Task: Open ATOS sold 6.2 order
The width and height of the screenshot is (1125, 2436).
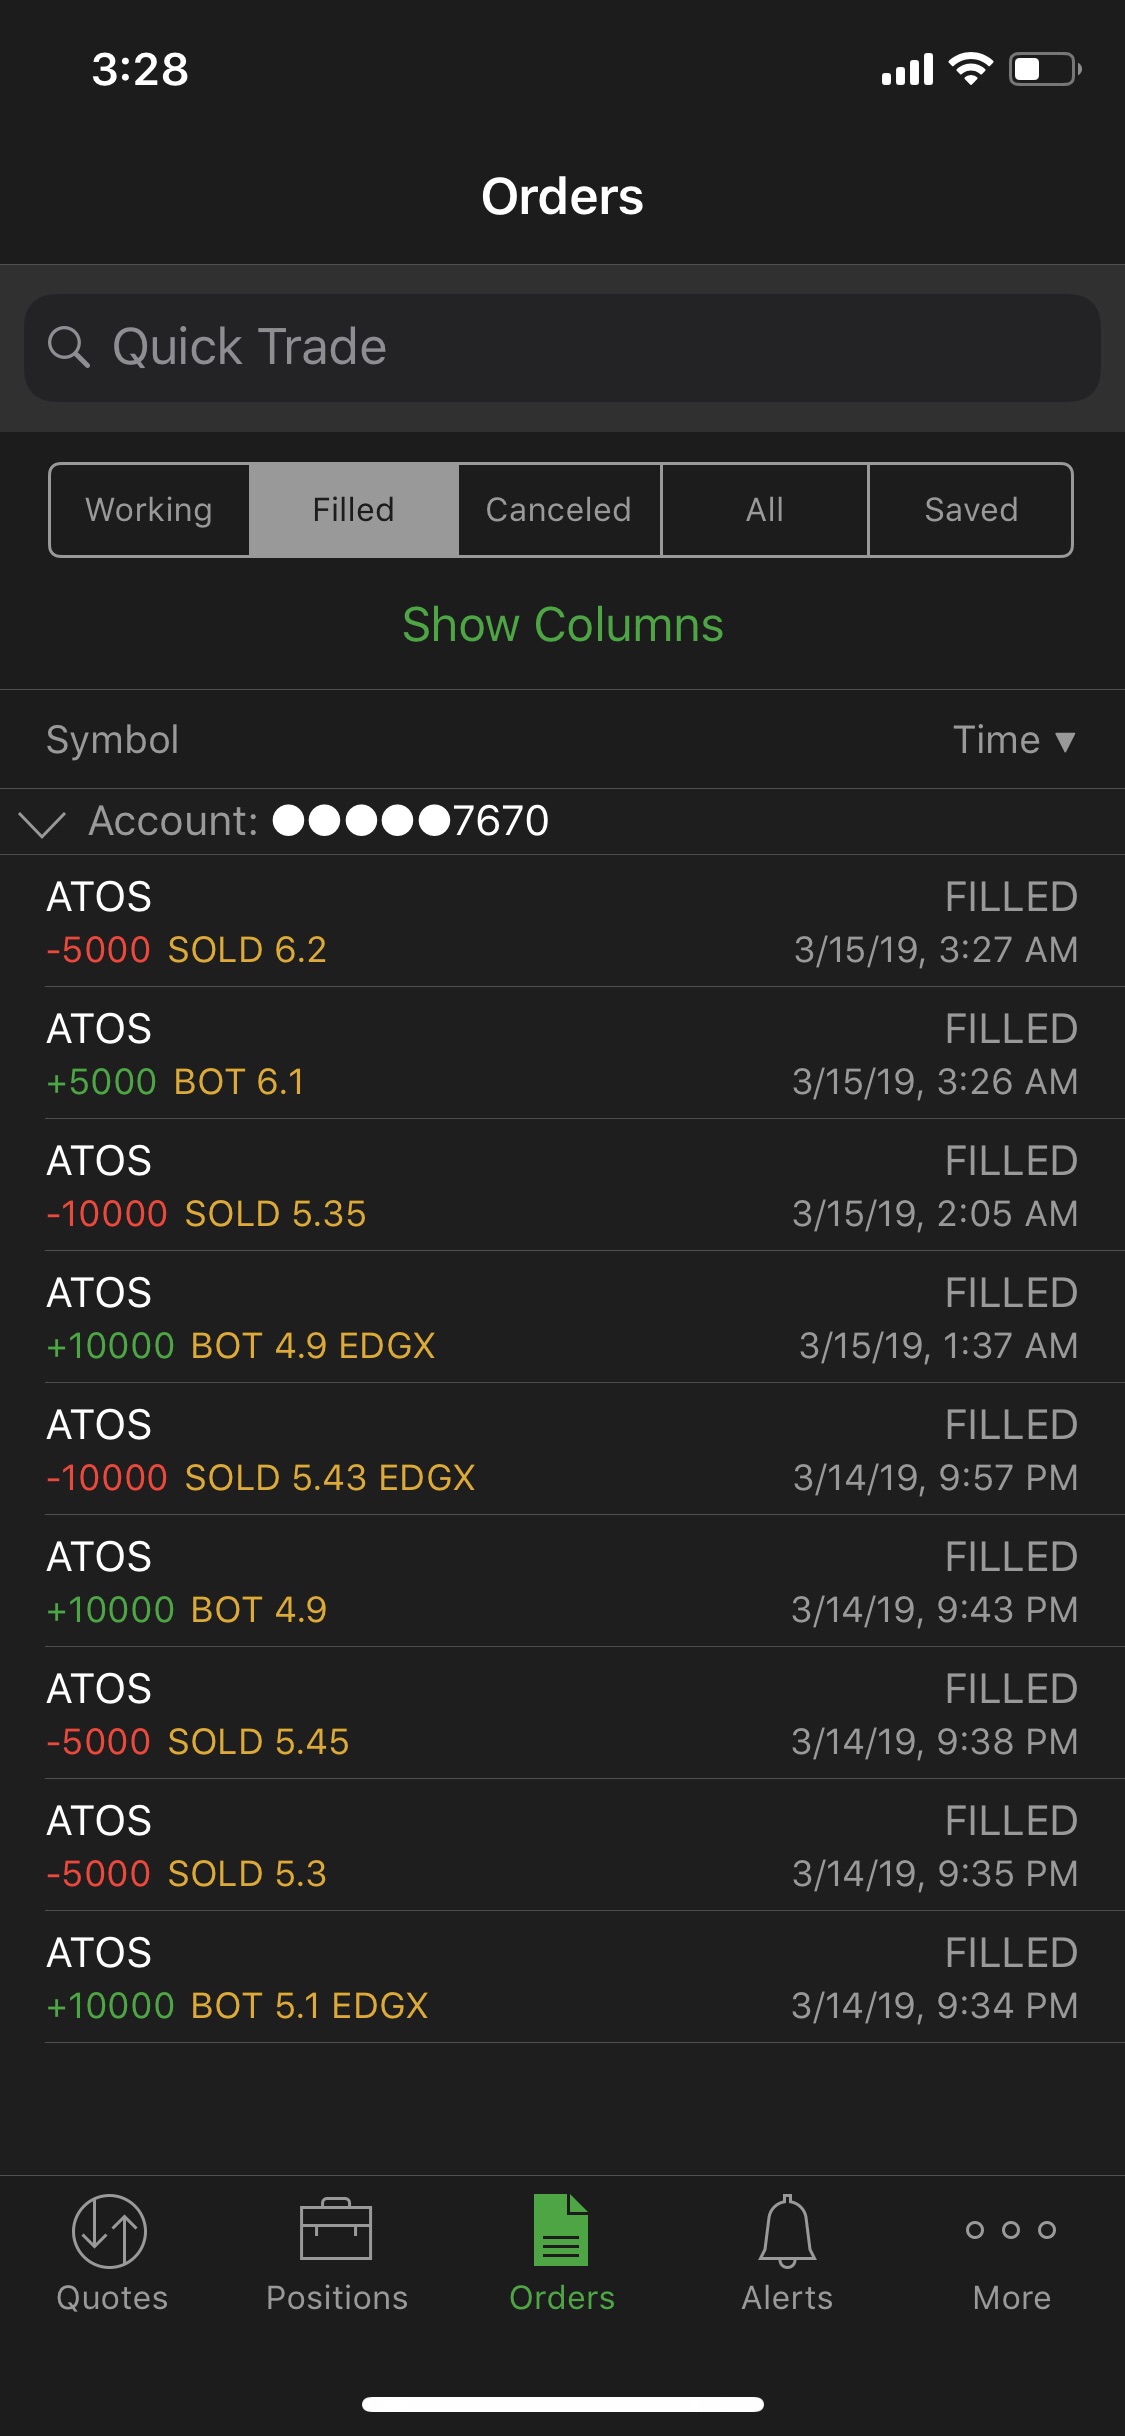Action: pos(562,922)
